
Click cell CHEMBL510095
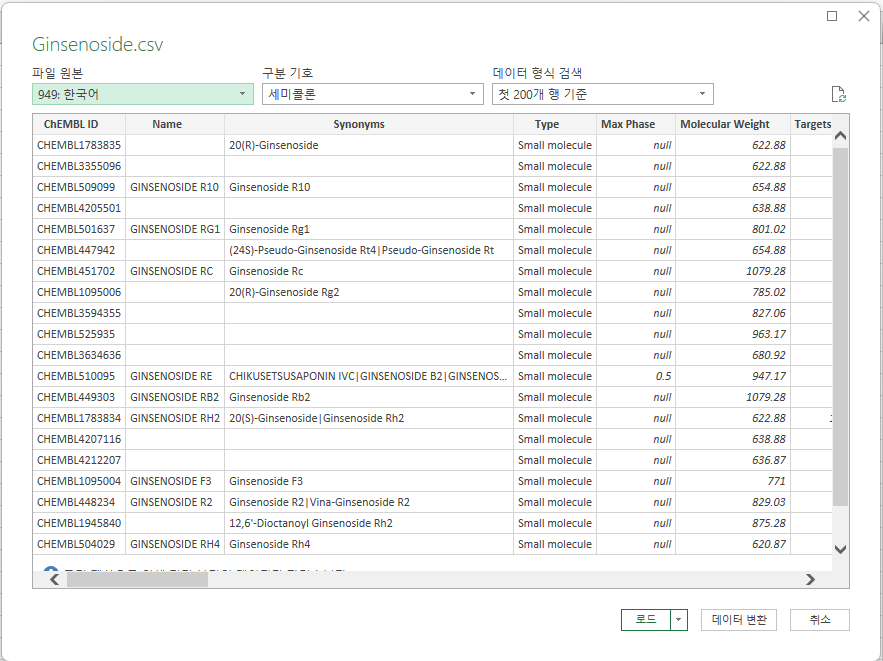coord(79,376)
